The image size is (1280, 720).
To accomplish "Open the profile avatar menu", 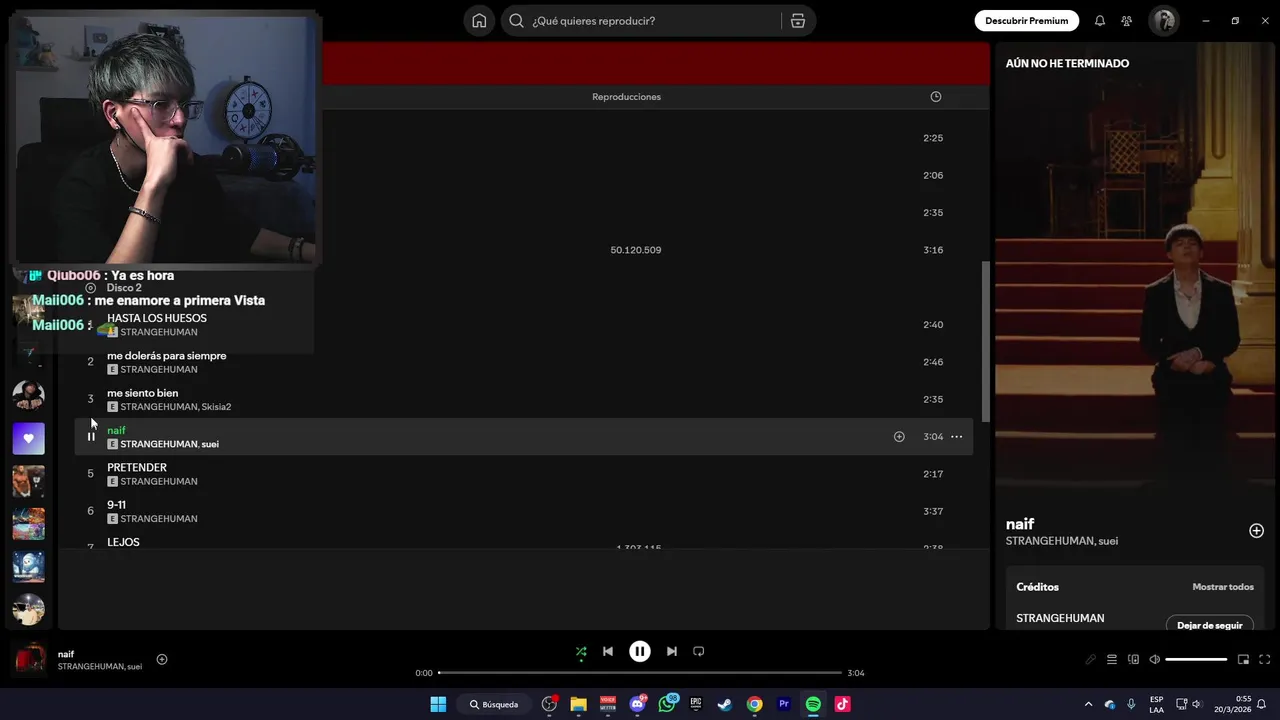I will click(1163, 21).
